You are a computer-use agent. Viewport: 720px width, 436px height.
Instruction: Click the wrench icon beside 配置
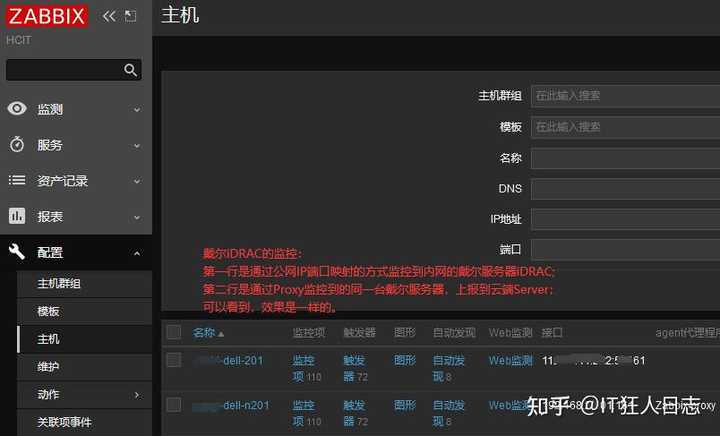tap(17, 252)
